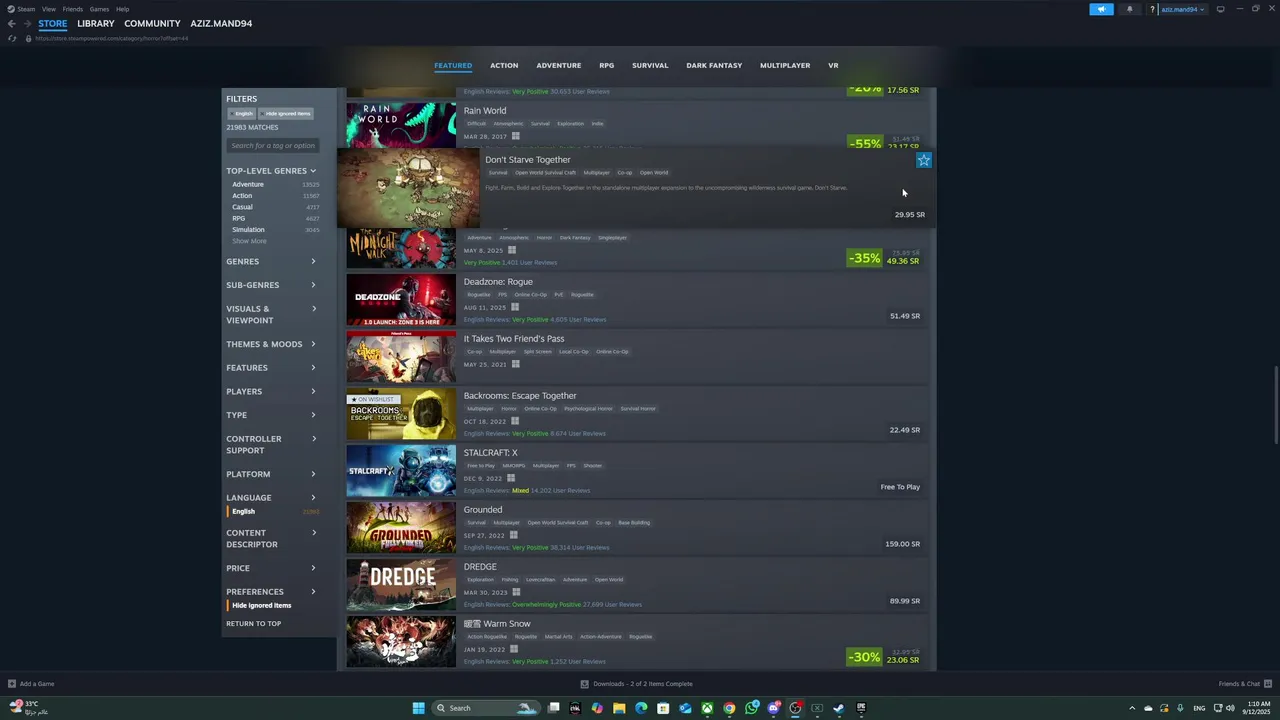Switch to the Survival category tab

(x=650, y=65)
